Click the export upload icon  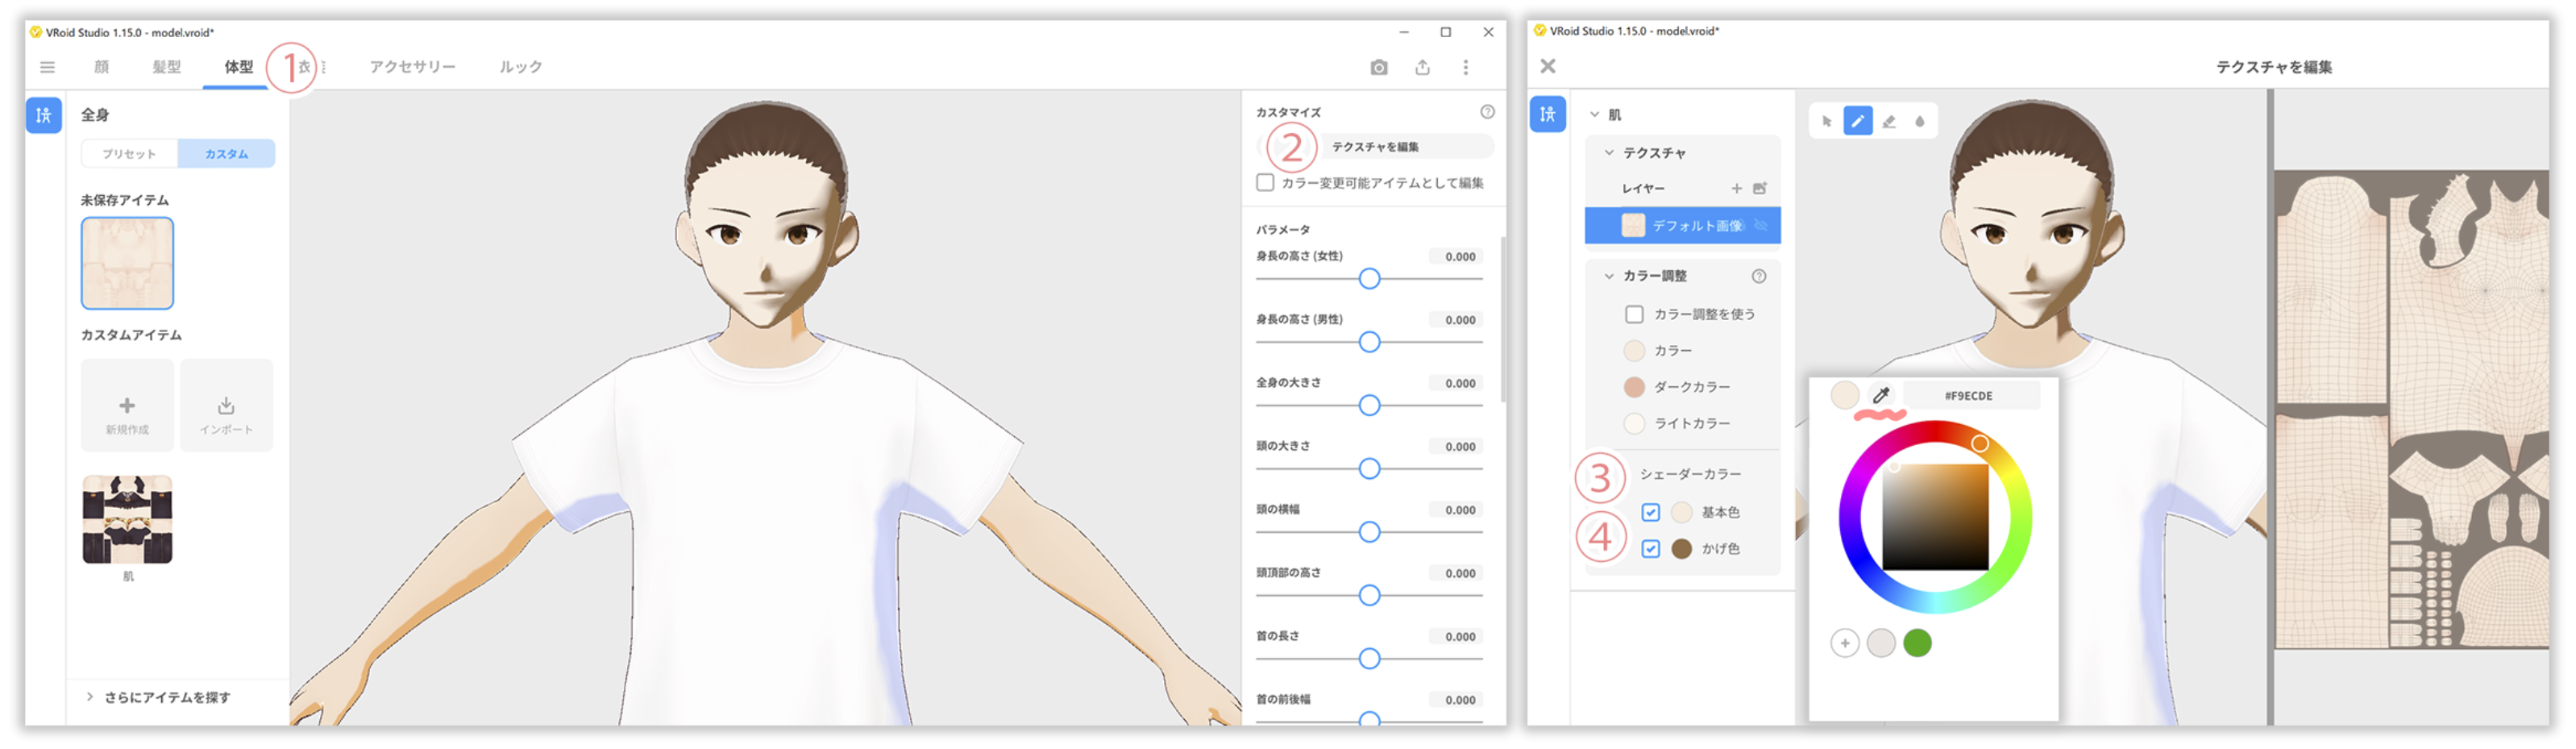(1422, 67)
